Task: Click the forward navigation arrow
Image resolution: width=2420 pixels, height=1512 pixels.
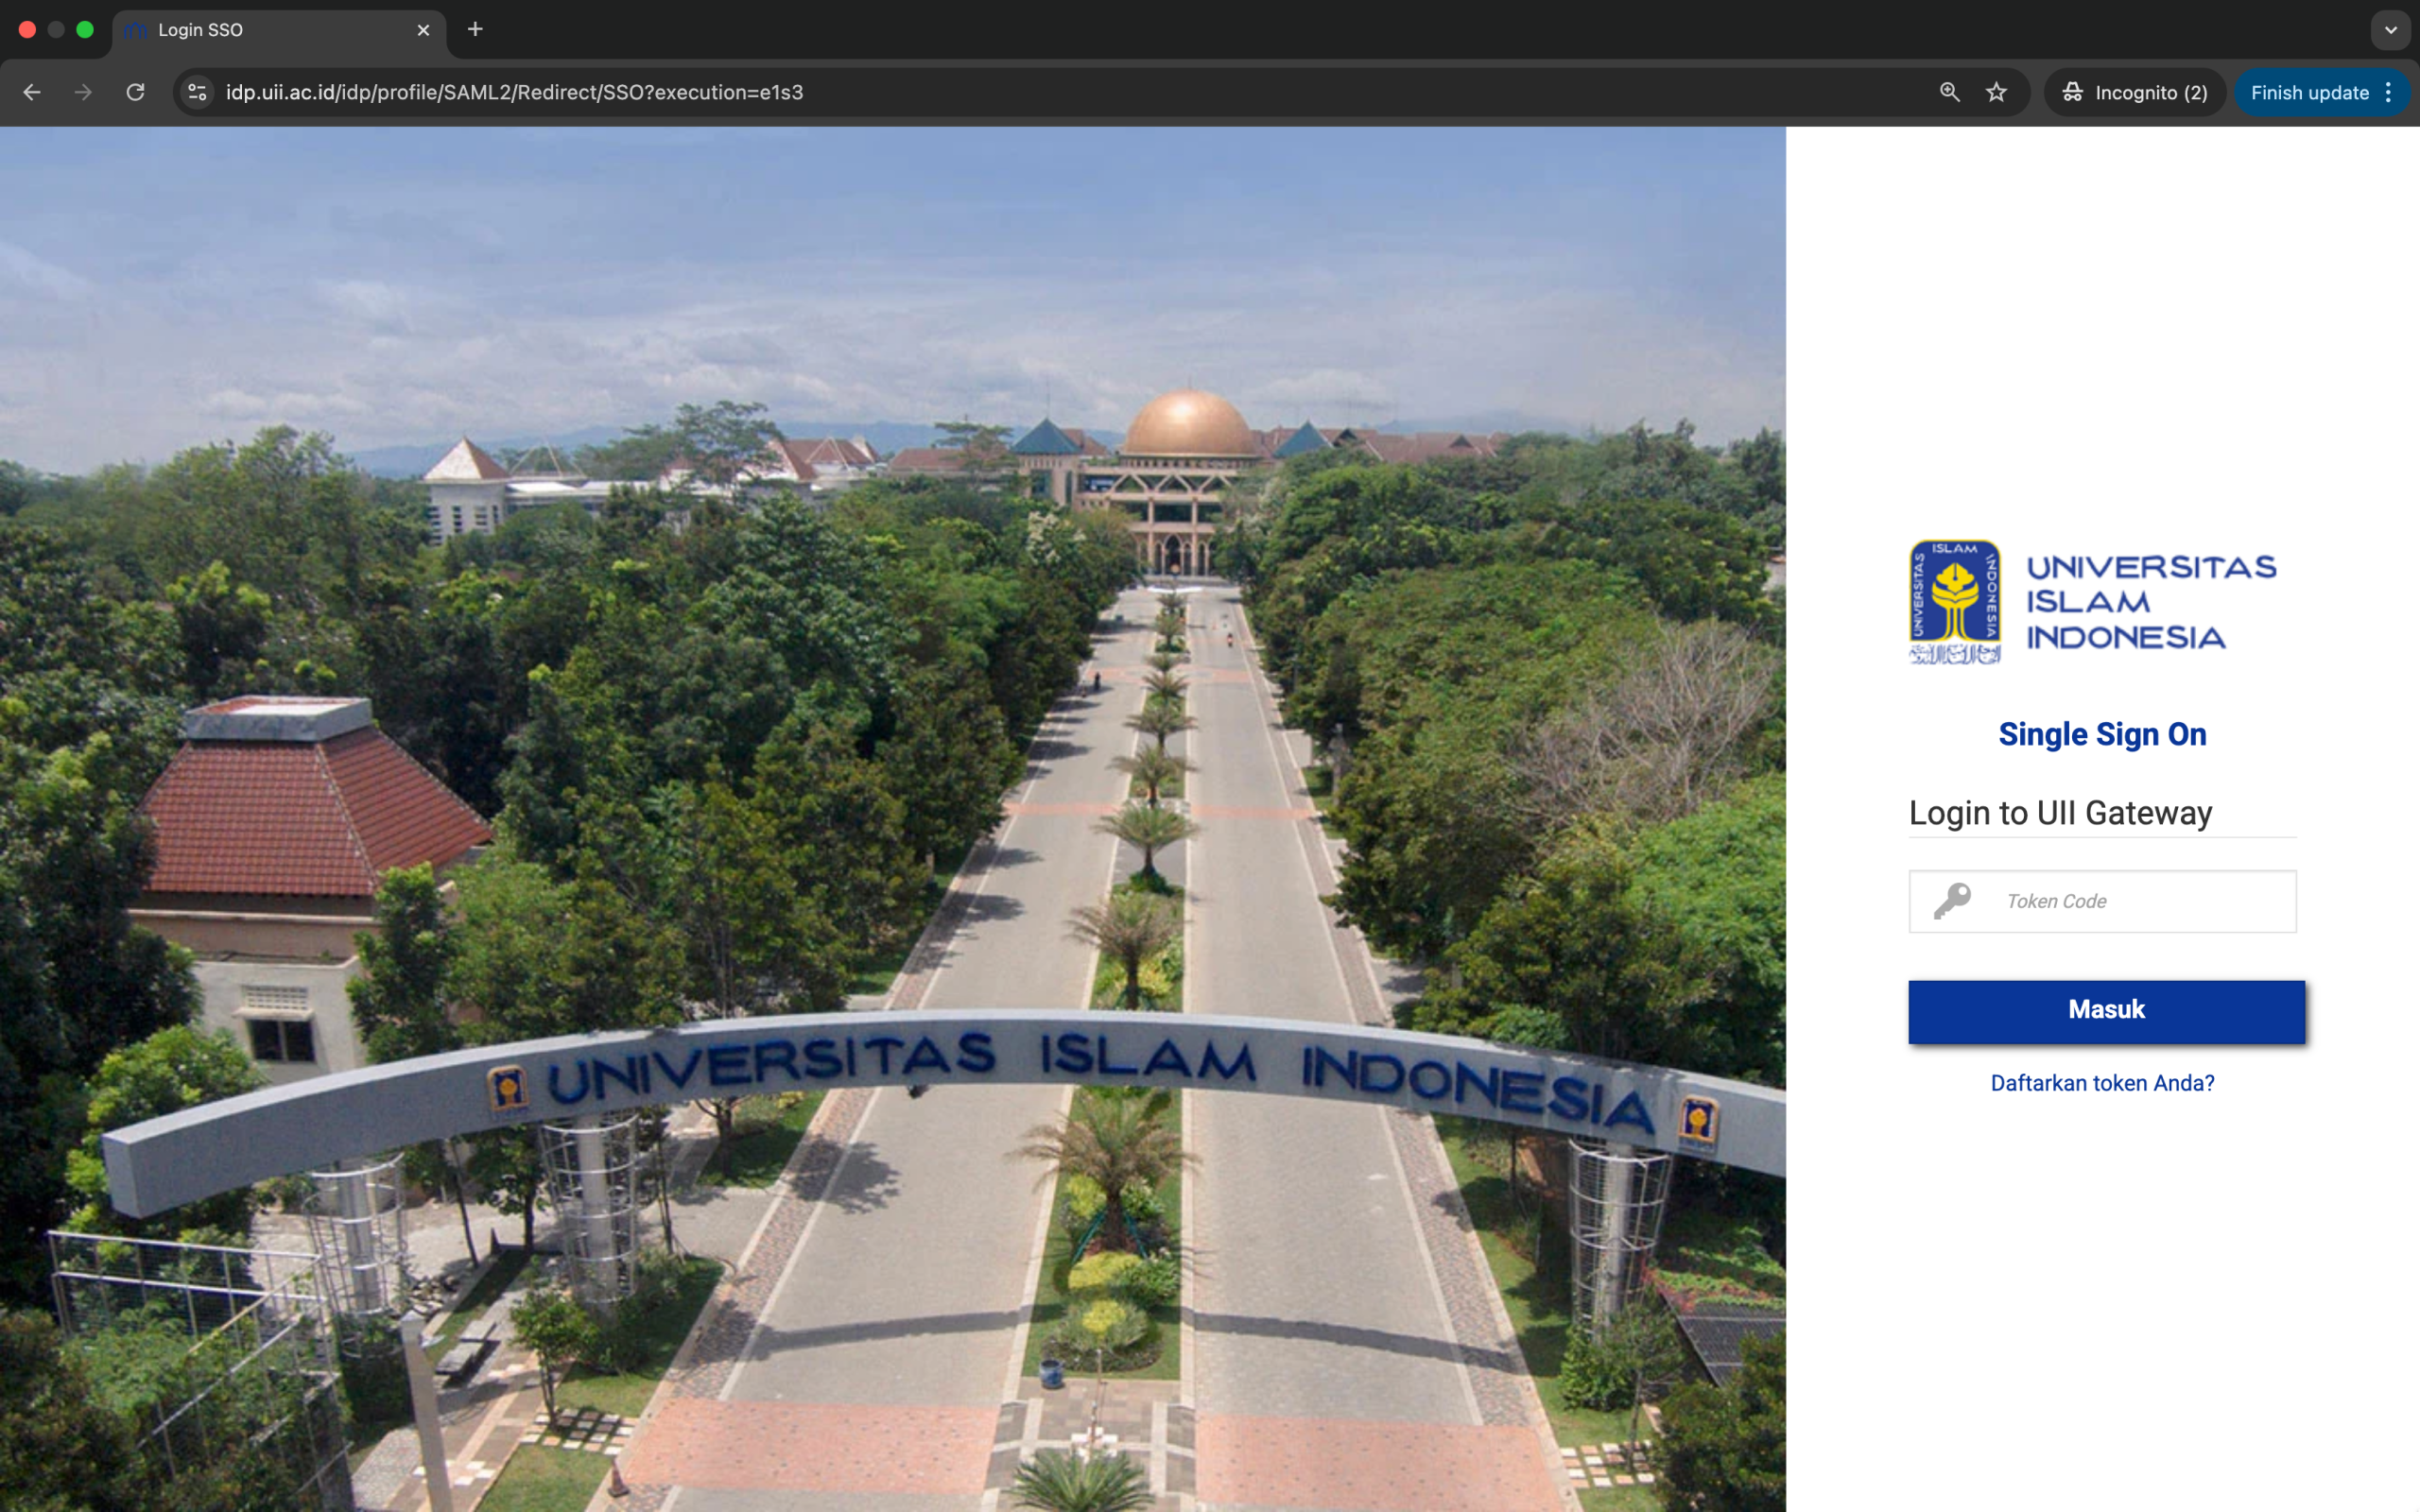Action: coord(84,92)
